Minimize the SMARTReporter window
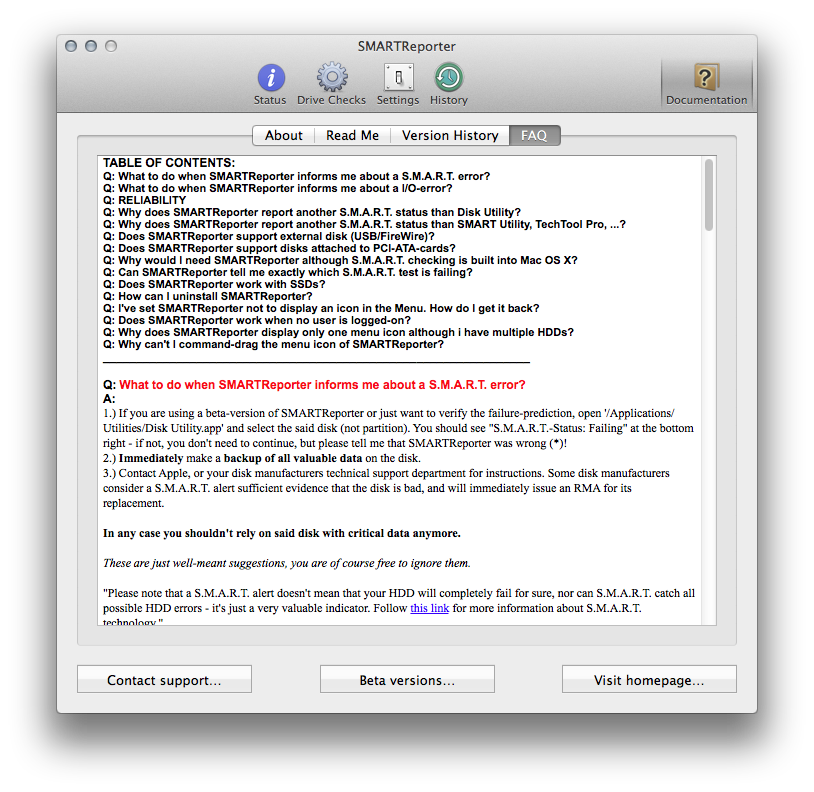814x792 pixels. (x=91, y=46)
